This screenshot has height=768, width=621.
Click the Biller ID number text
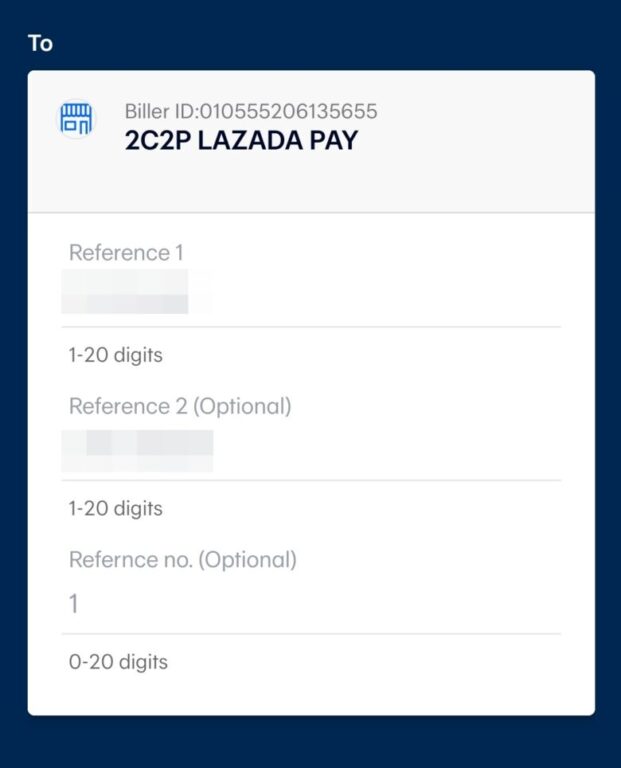[251, 111]
